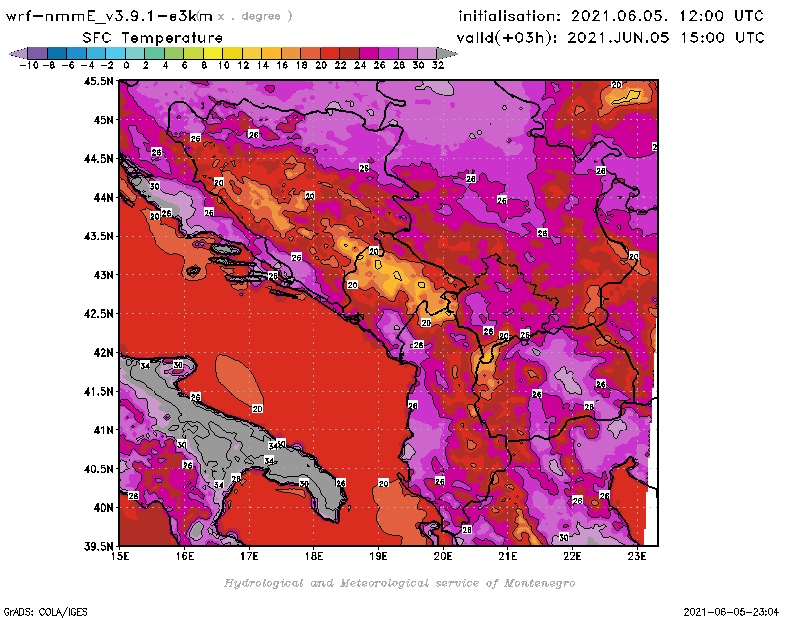Click the model title wrf-nmmE_v3.9.1-e3km
800x618 pixels.
(109, 16)
